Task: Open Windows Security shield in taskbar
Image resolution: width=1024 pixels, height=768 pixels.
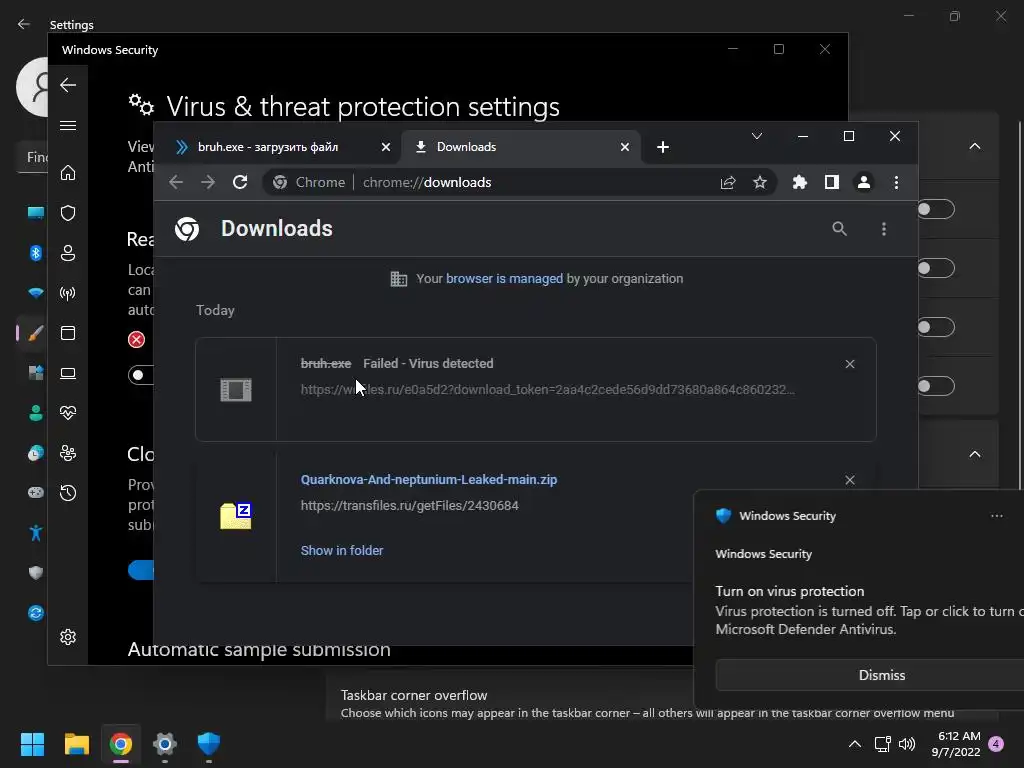Action: tap(209, 744)
